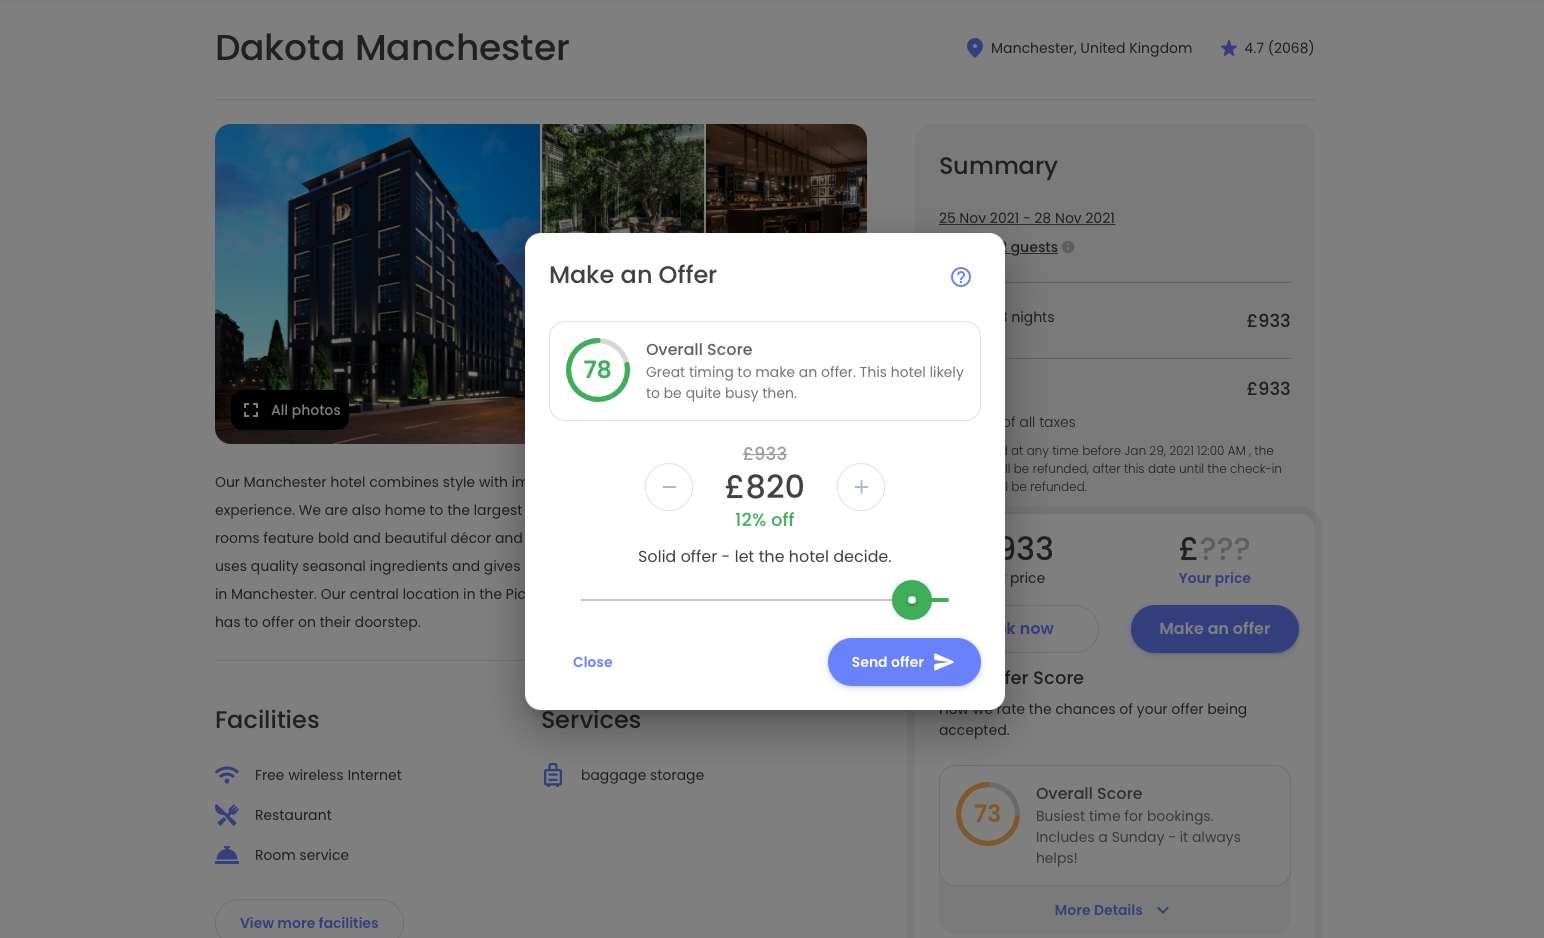The width and height of the screenshot is (1544, 938).
Task: Click the guests info icon
Action: click(1068, 247)
